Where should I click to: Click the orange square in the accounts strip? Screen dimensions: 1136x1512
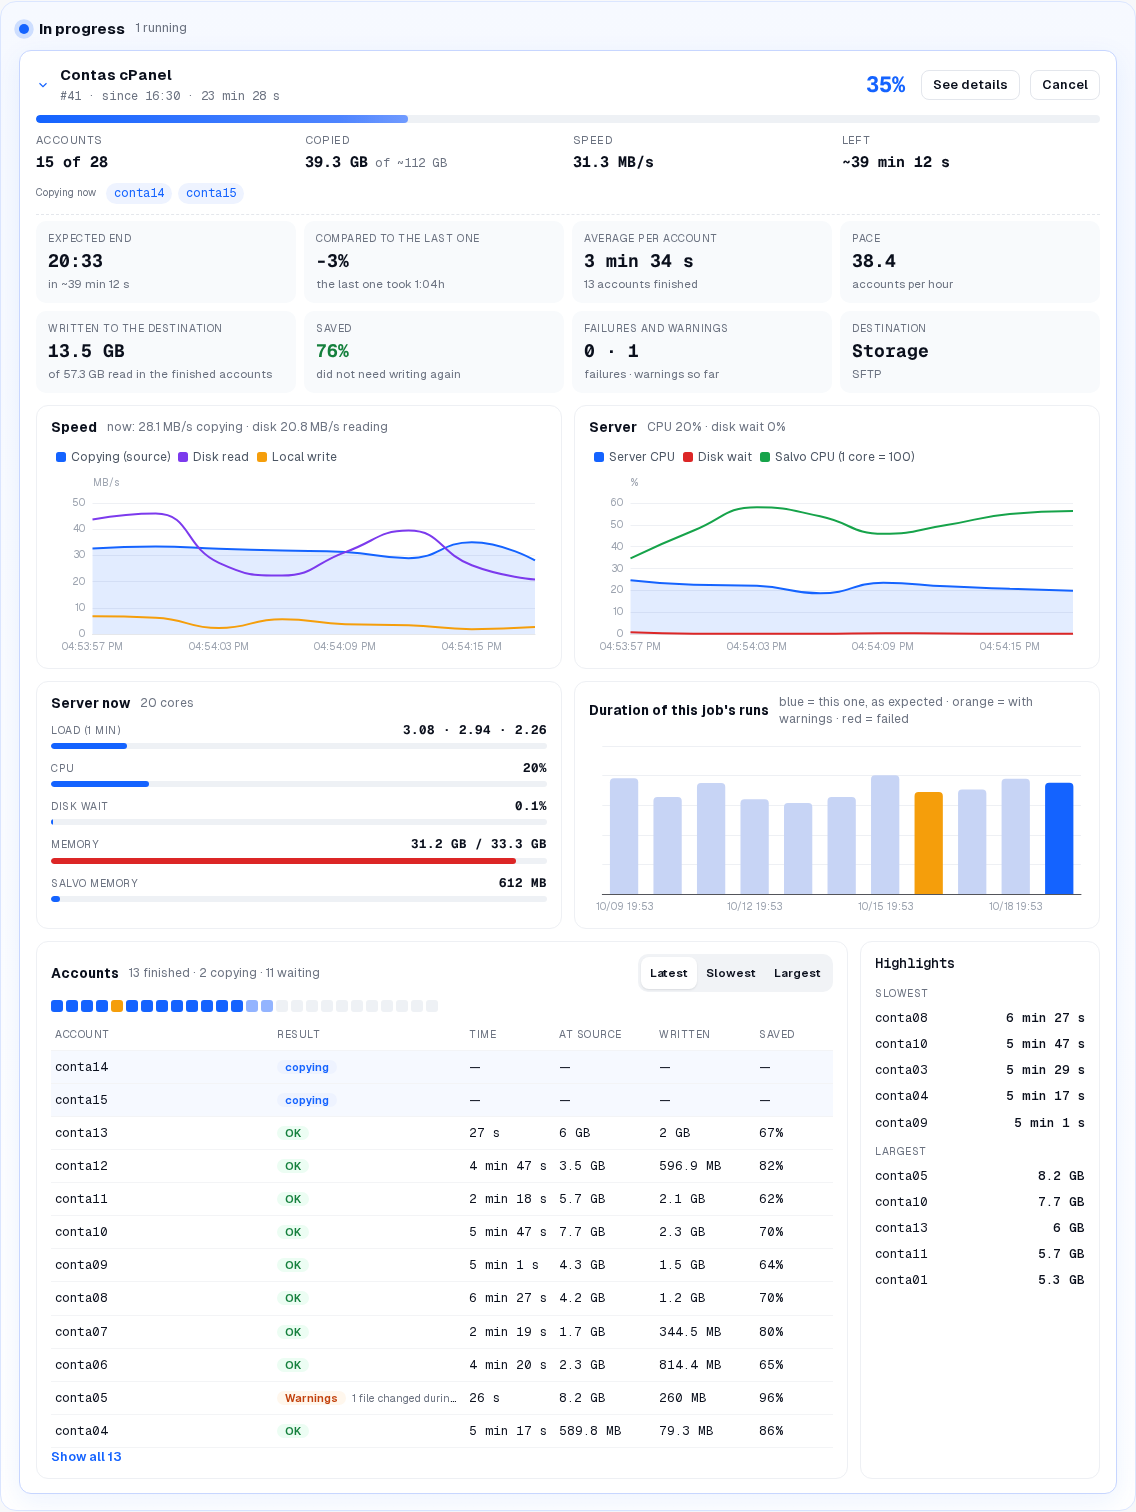(x=117, y=1006)
